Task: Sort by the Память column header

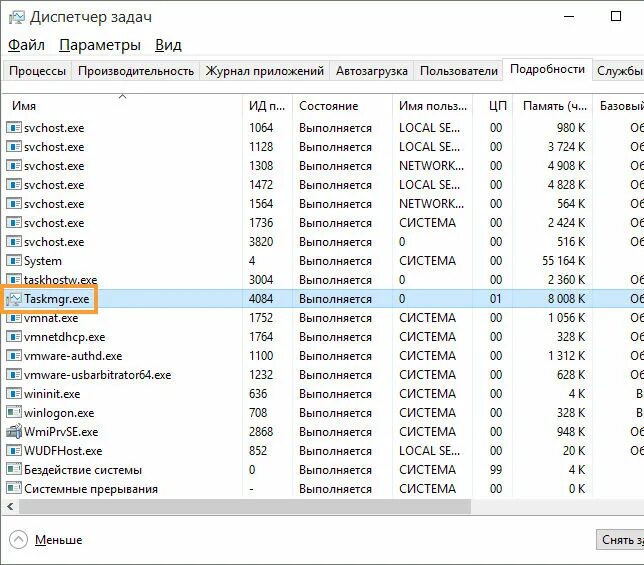Action: [x=553, y=106]
